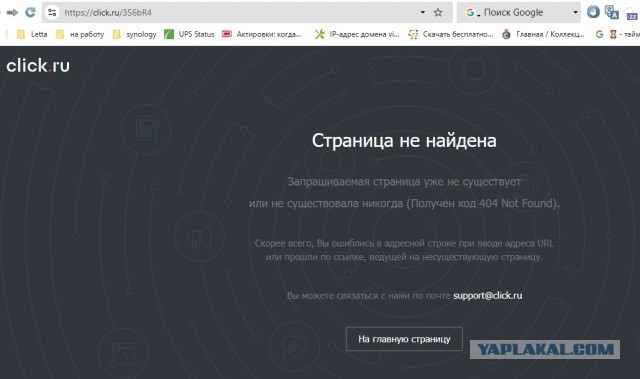Image resolution: width=640 pixels, height=379 pixels.
Task: Open the «Скачать бесплатно» bookmark
Action: (x=451, y=34)
